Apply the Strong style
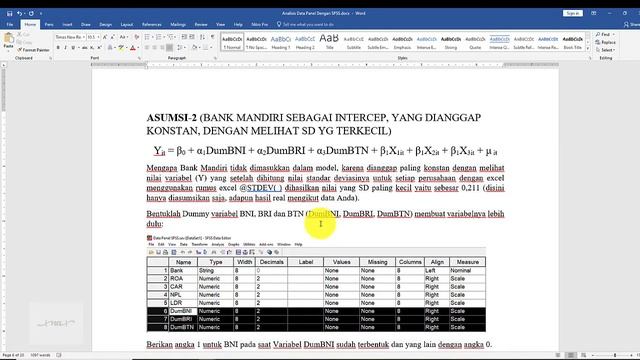The image size is (640, 360). [451, 42]
